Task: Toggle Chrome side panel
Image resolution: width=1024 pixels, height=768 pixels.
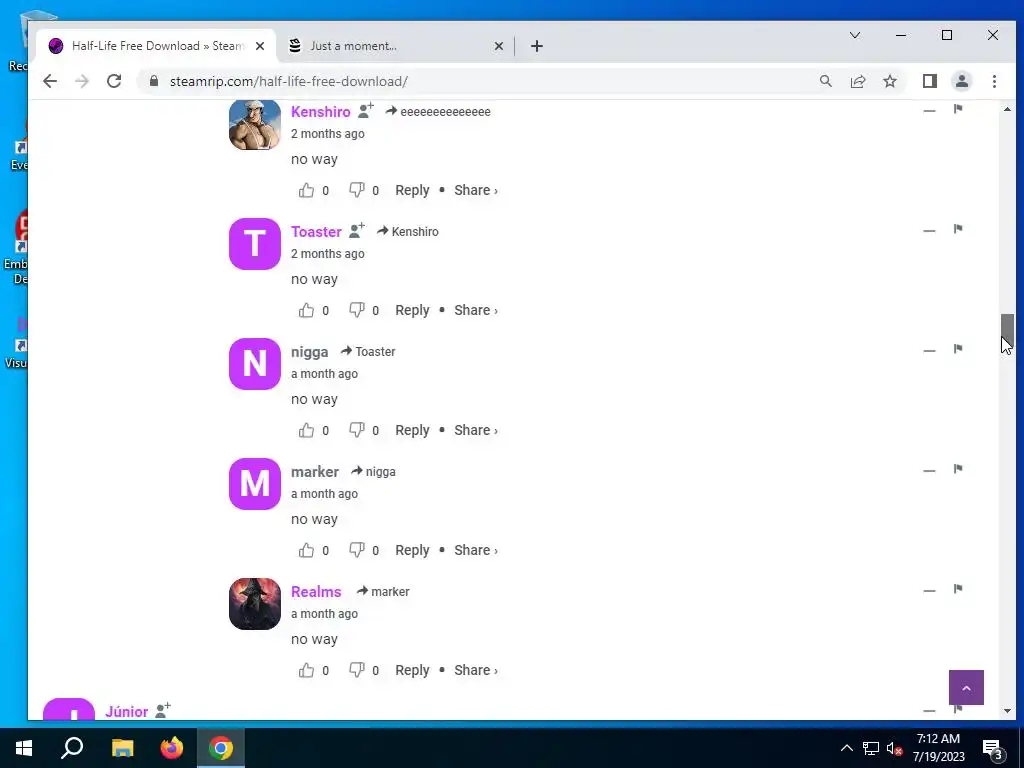Action: pos(930,81)
